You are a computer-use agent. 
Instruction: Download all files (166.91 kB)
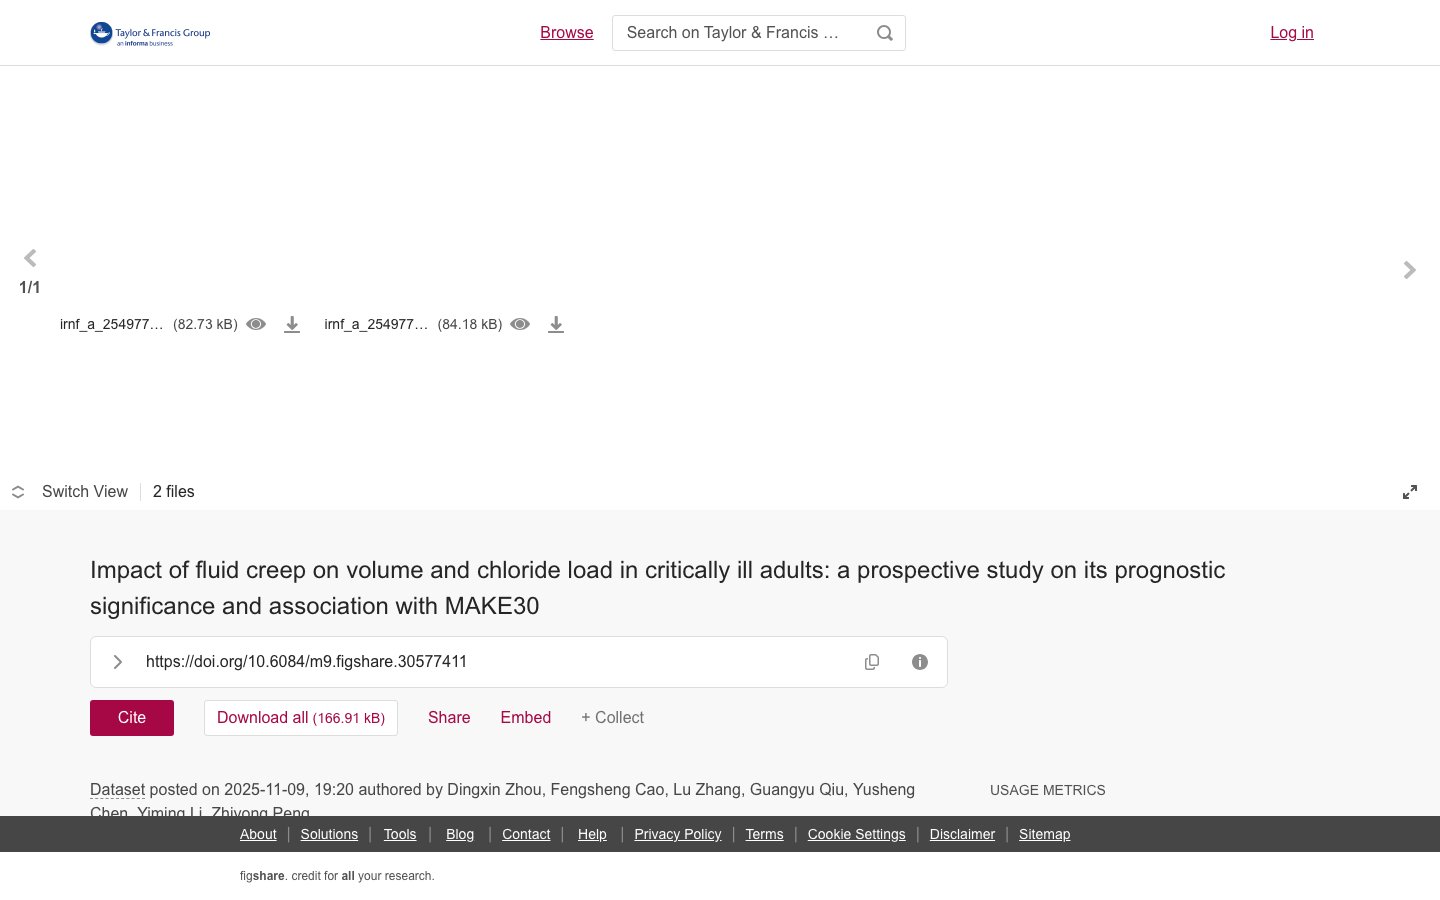click(x=301, y=718)
